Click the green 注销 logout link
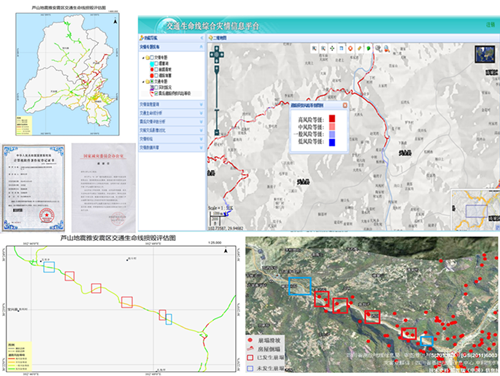This screenshot has width=500, height=376. (x=490, y=25)
